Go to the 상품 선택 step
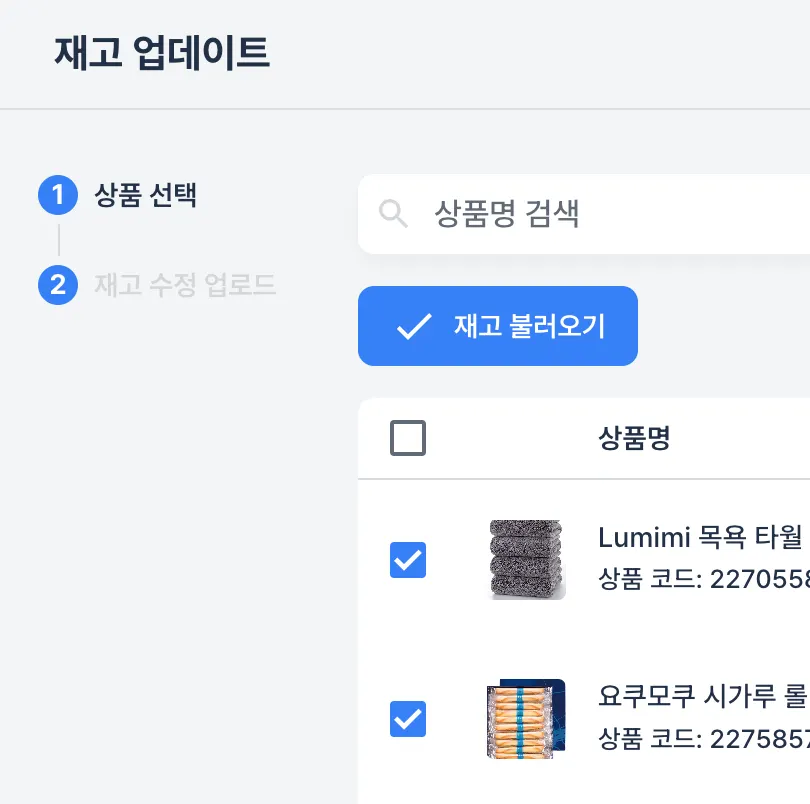The width and height of the screenshot is (810, 804). tap(145, 195)
